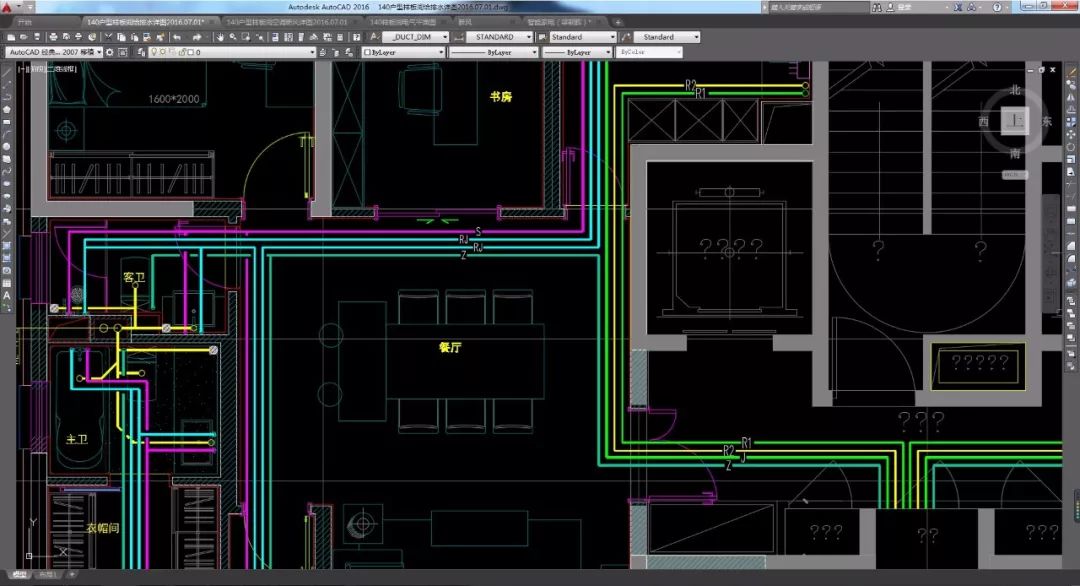The width and height of the screenshot is (1080, 586).
Task: Click the layer color swatch in layer dropdown
Action: [190, 52]
